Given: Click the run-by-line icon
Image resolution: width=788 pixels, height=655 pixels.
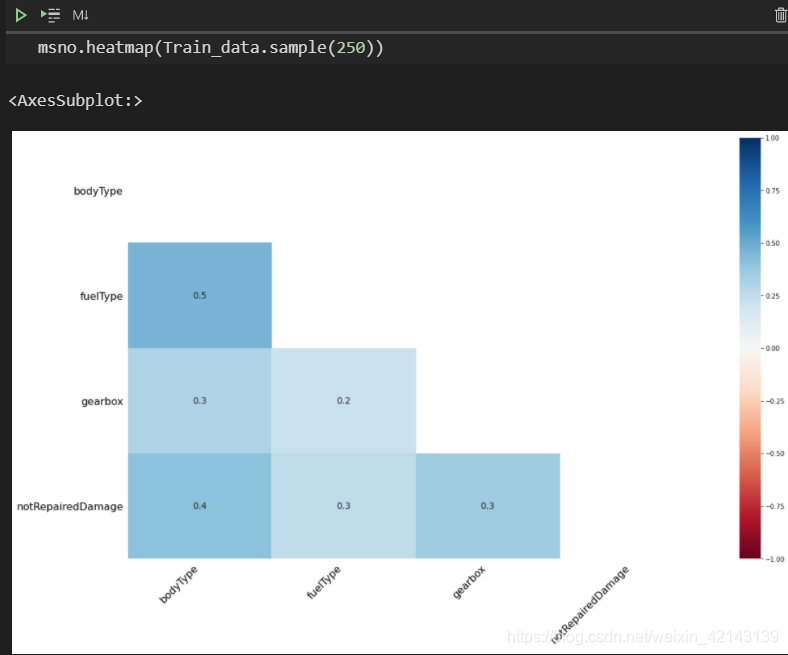Looking at the screenshot, I should point(50,15).
